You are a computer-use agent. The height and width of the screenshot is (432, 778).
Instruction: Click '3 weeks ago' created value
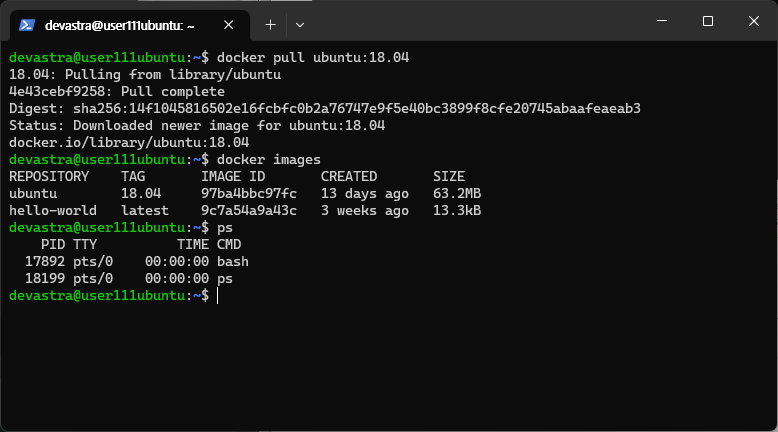click(x=365, y=210)
